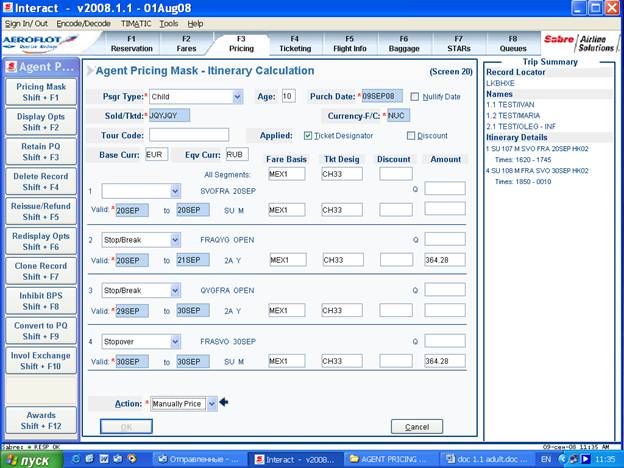Open the Windows Start button

tap(32, 460)
